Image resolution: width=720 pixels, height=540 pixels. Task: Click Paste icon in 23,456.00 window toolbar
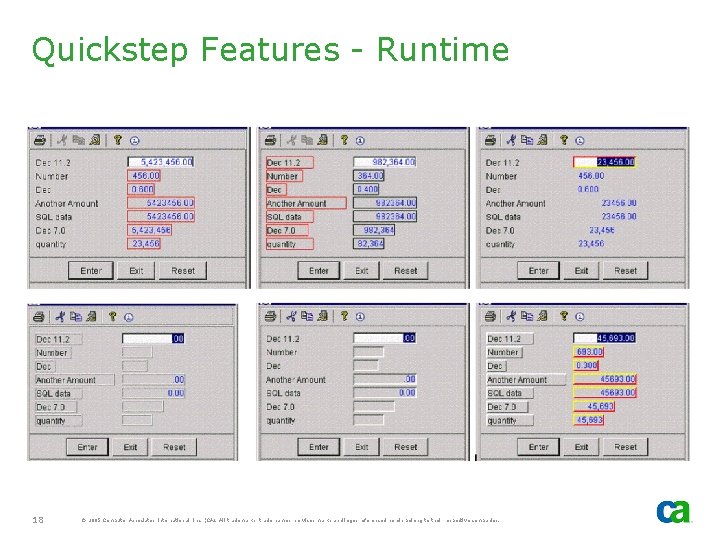click(x=543, y=140)
